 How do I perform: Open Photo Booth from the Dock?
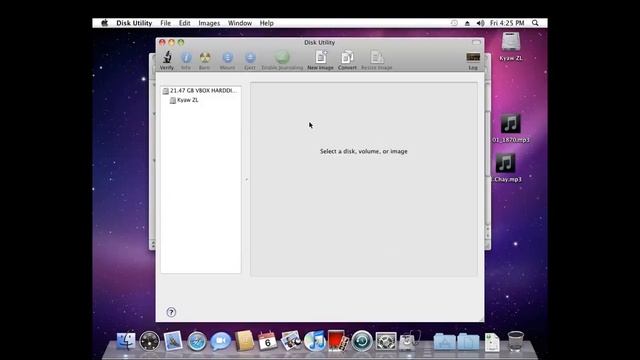338,341
